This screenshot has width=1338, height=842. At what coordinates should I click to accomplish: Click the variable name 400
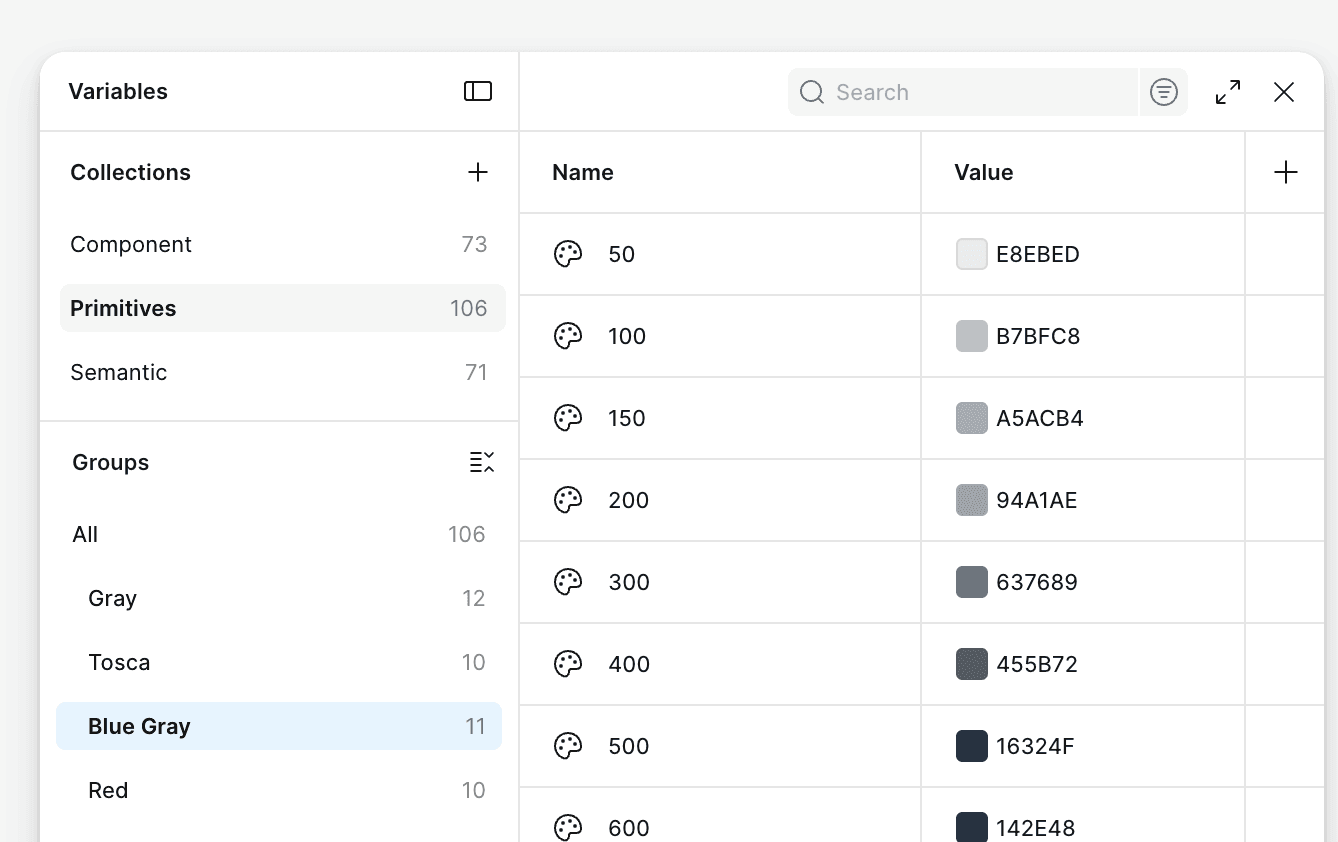click(629, 664)
